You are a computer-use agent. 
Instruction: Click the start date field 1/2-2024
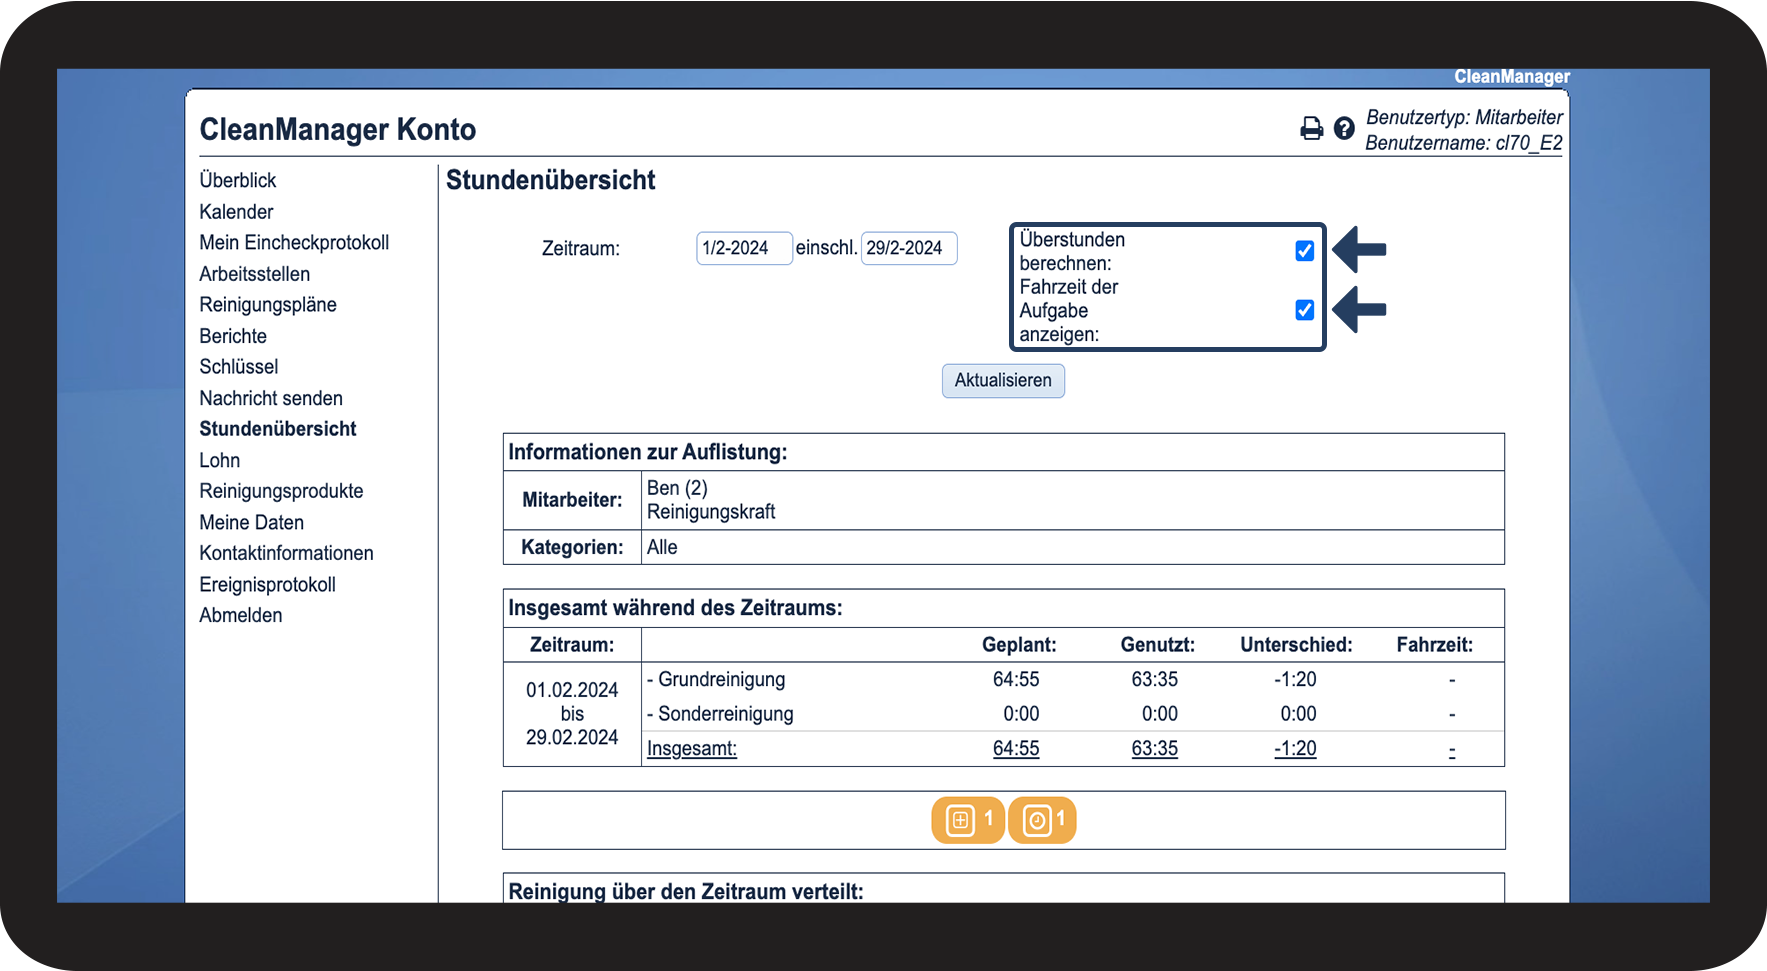[743, 248]
